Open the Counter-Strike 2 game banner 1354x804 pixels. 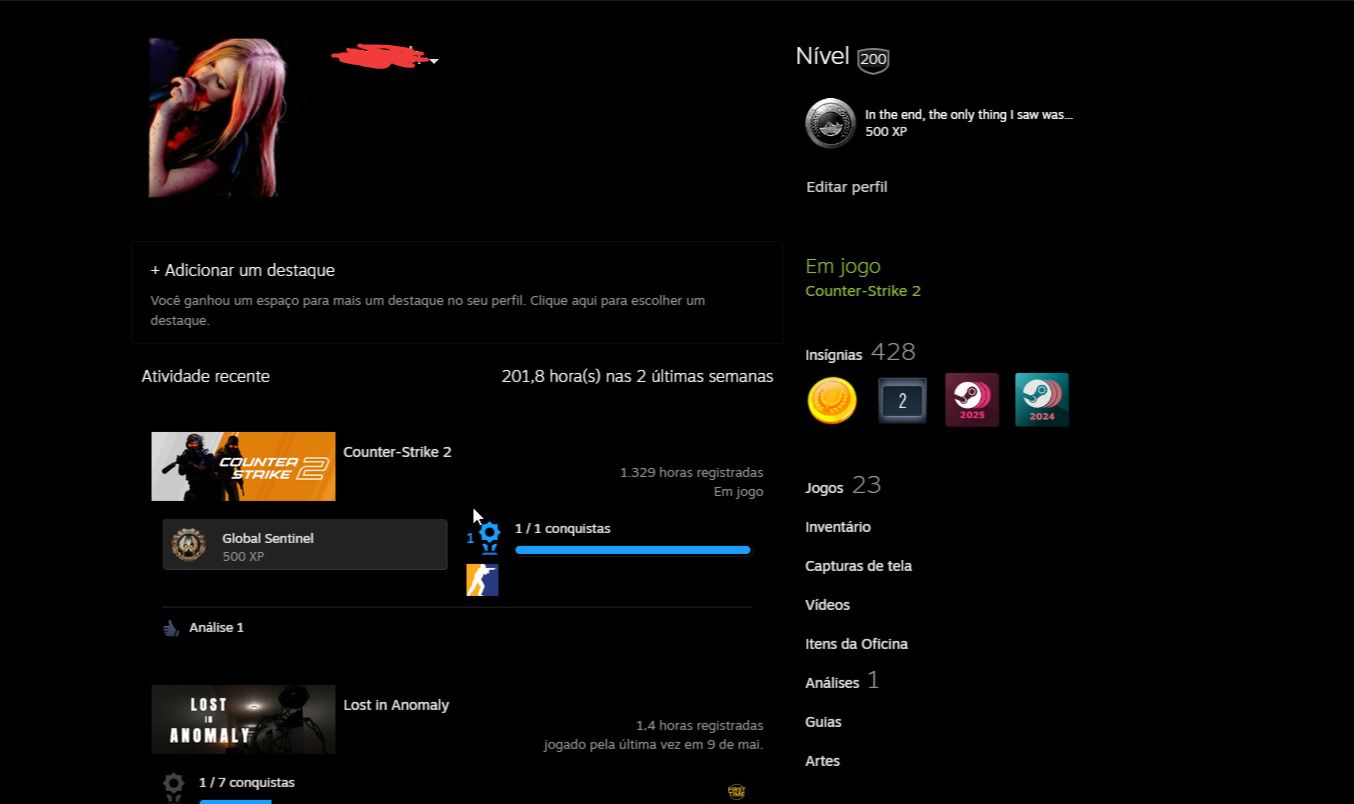coord(243,466)
